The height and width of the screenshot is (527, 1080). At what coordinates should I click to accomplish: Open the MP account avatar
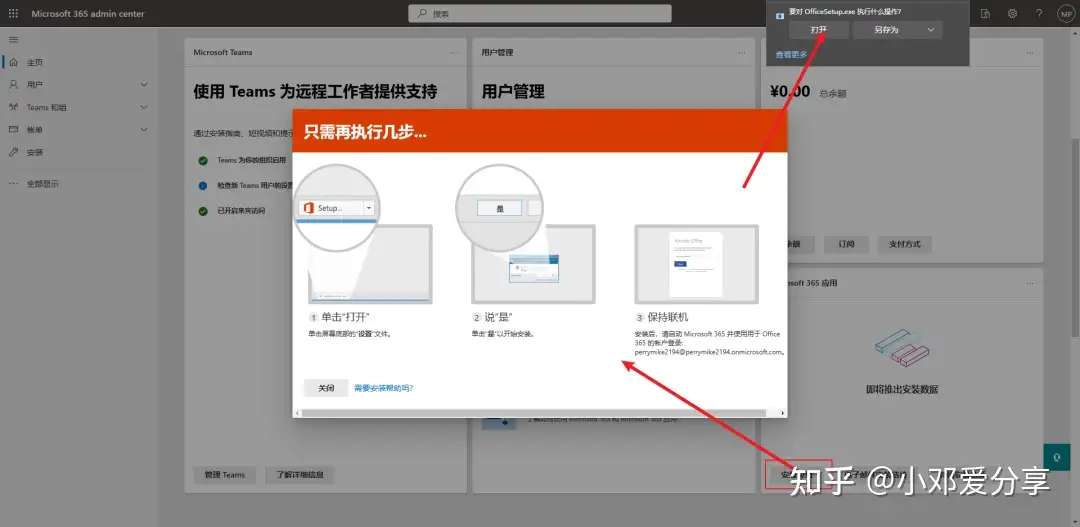(1064, 13)
